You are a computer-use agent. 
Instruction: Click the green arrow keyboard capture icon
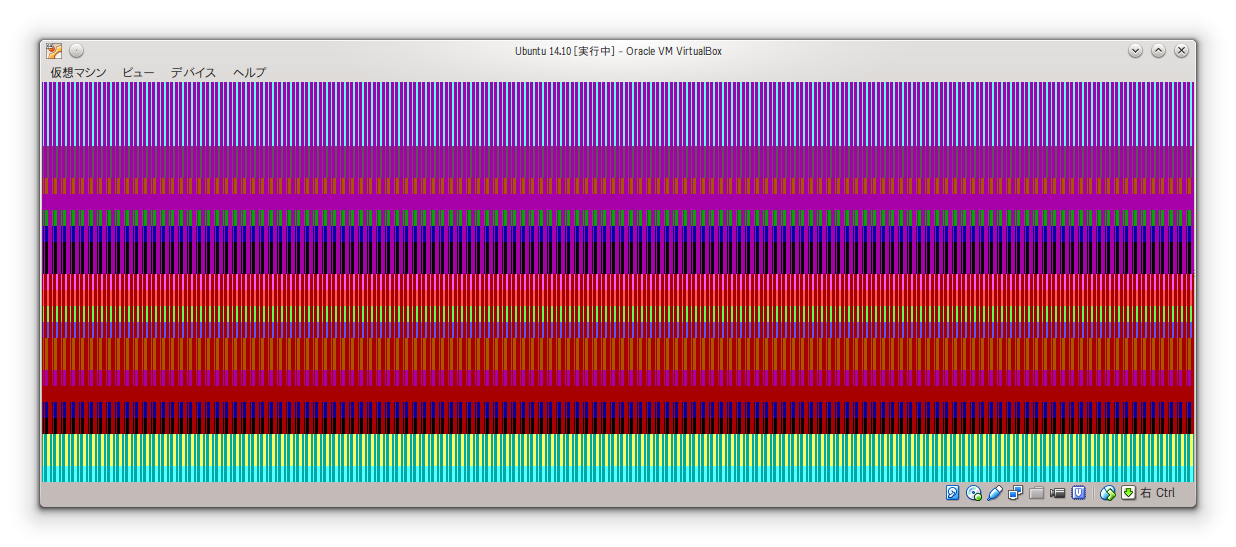click(x=1128, y=493)
